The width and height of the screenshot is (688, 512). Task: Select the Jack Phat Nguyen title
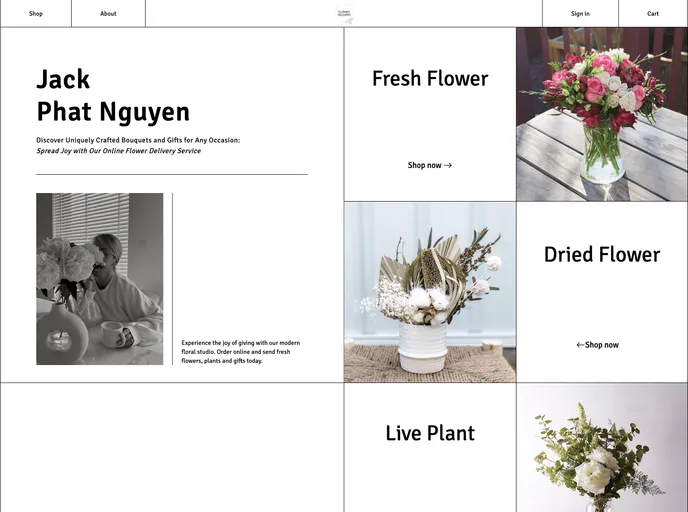tap(113, 96)
